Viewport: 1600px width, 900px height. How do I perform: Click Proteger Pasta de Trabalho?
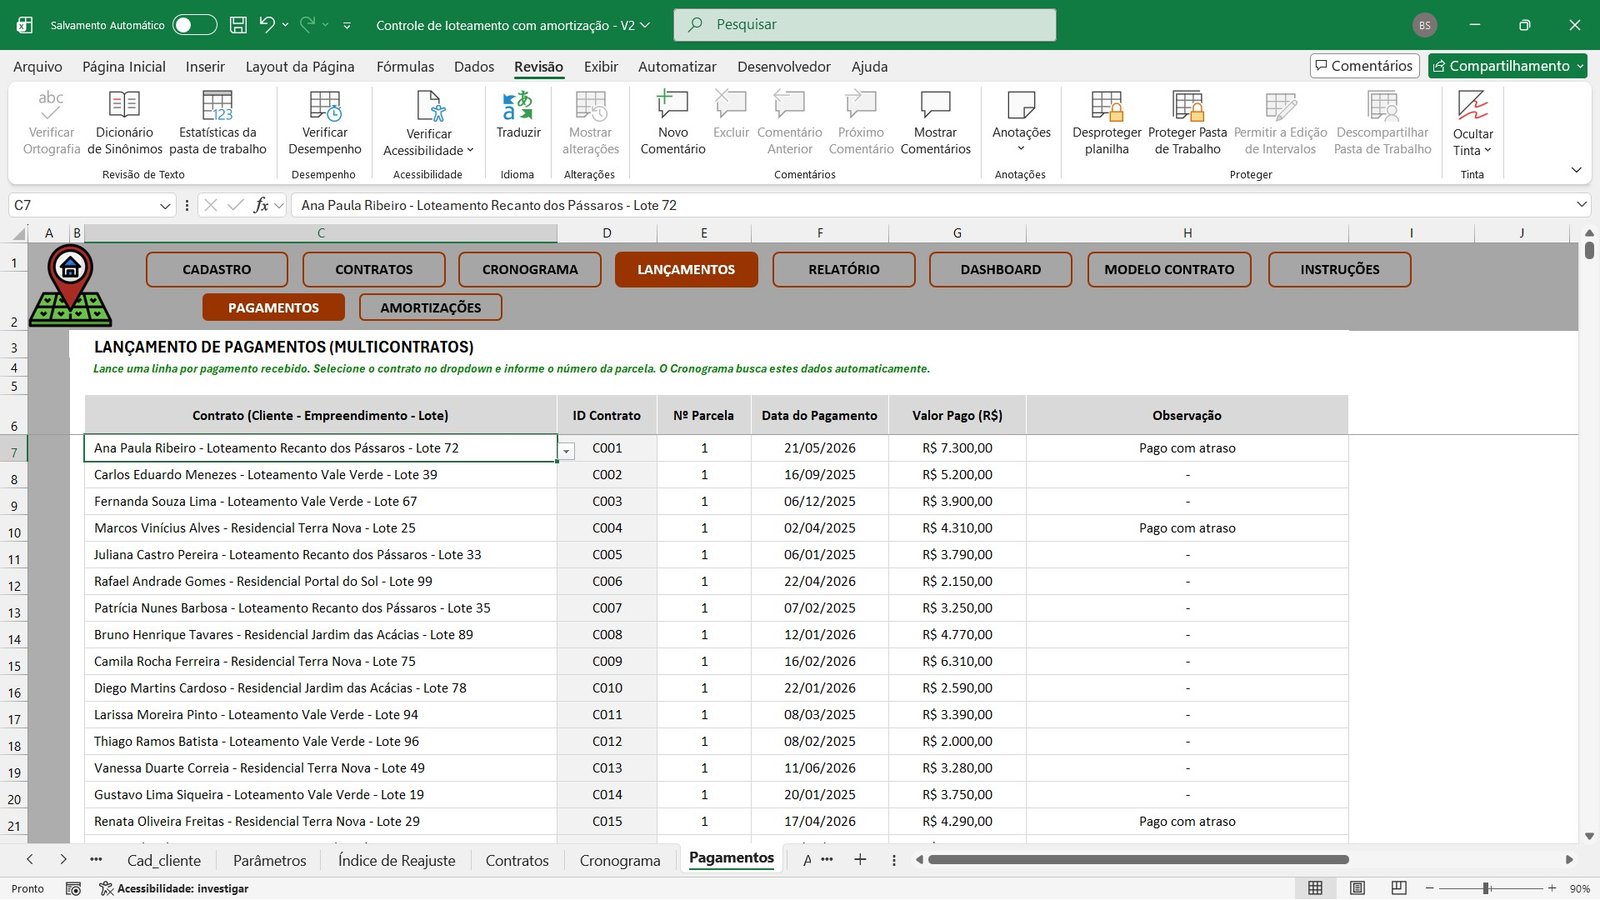[1188, 123]
